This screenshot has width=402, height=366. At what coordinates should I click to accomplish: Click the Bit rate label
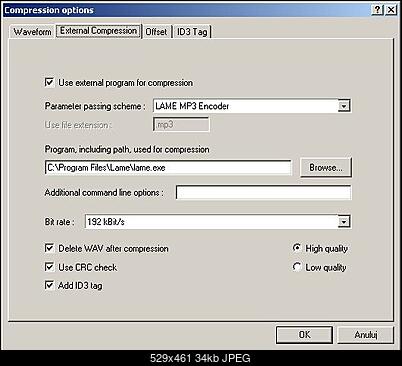pyautogui.click(x=59, y=222)
